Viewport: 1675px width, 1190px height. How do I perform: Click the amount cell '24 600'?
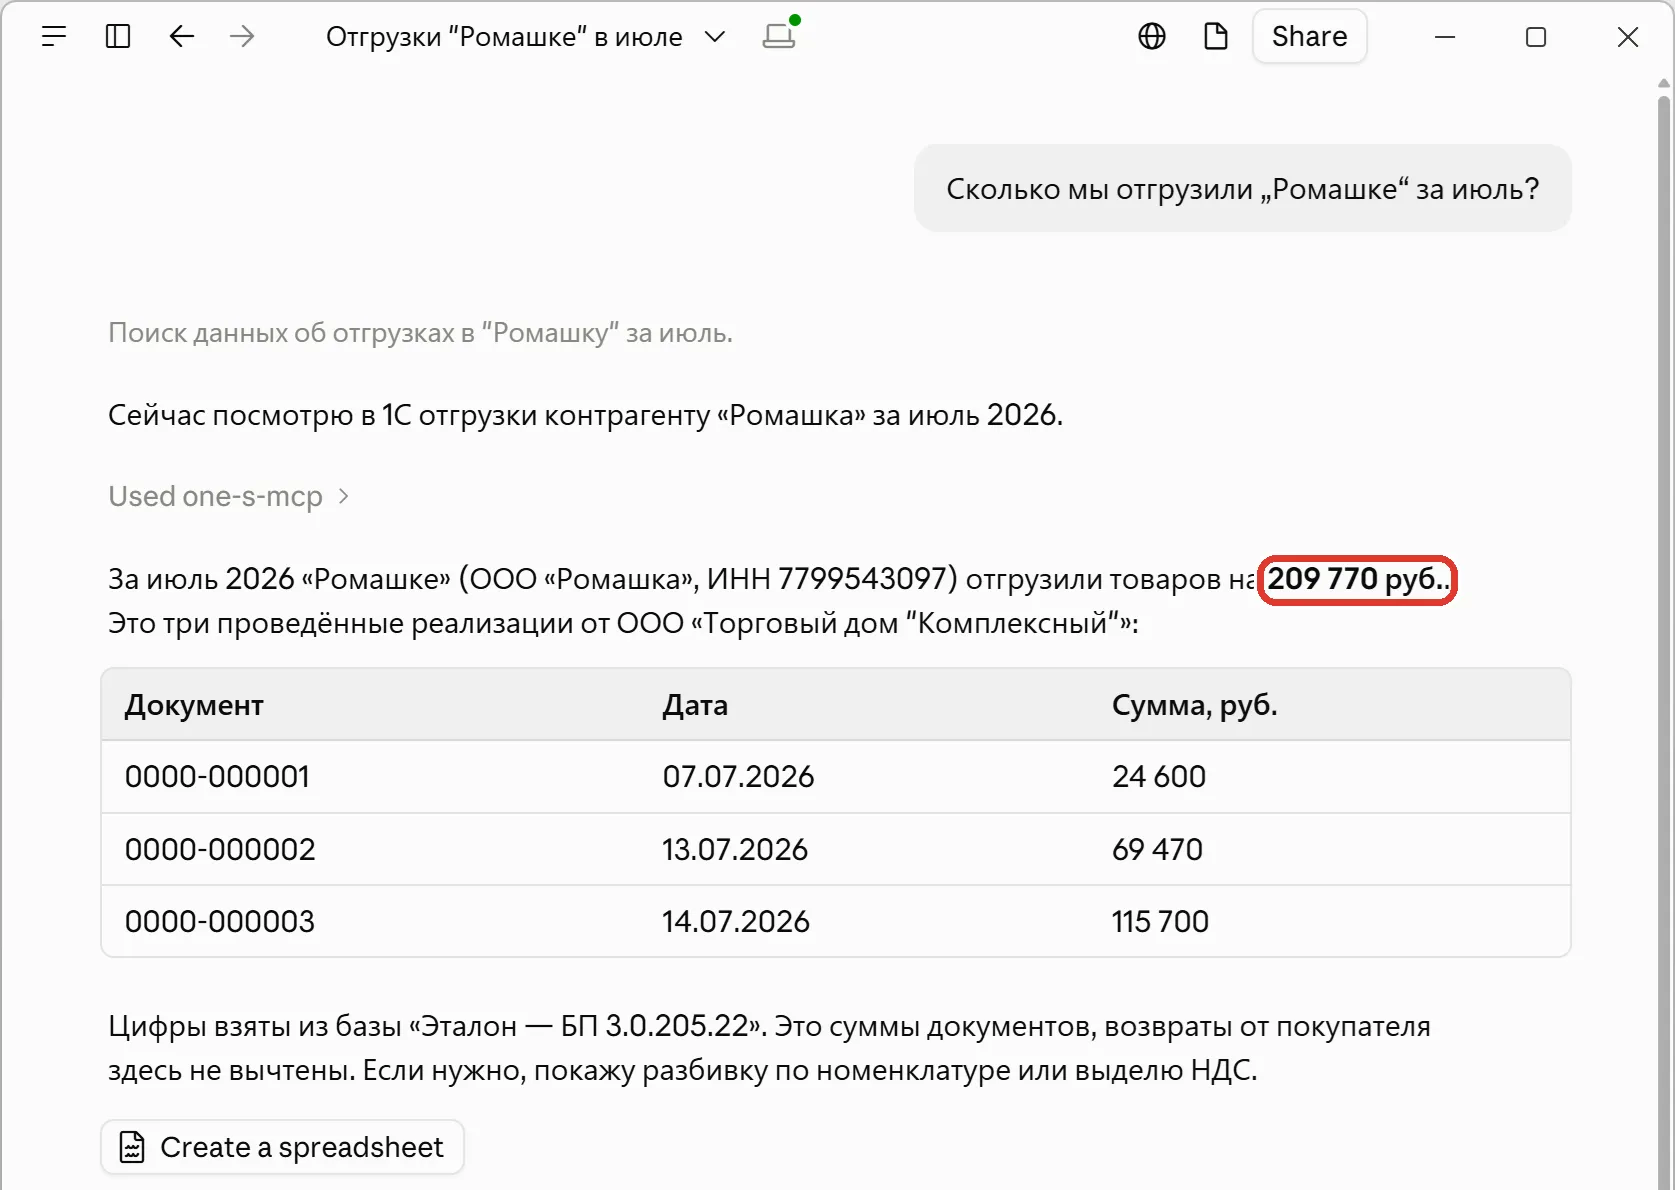click(1159, 777)
